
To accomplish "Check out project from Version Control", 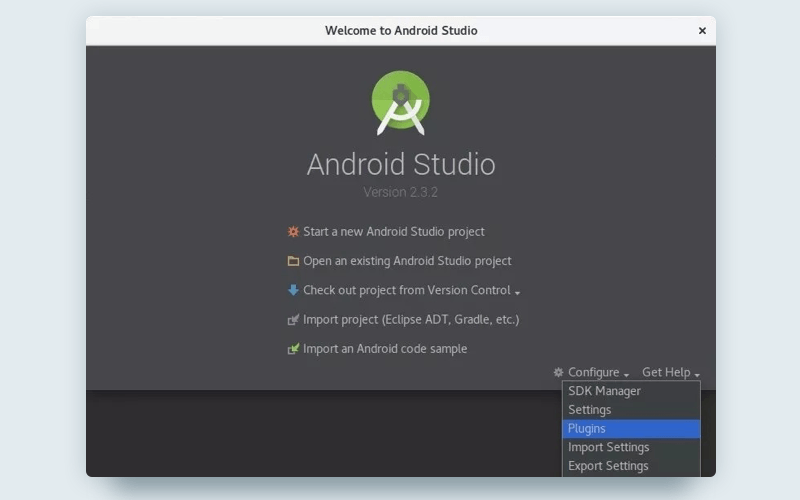I will click(x=407, y=290).
